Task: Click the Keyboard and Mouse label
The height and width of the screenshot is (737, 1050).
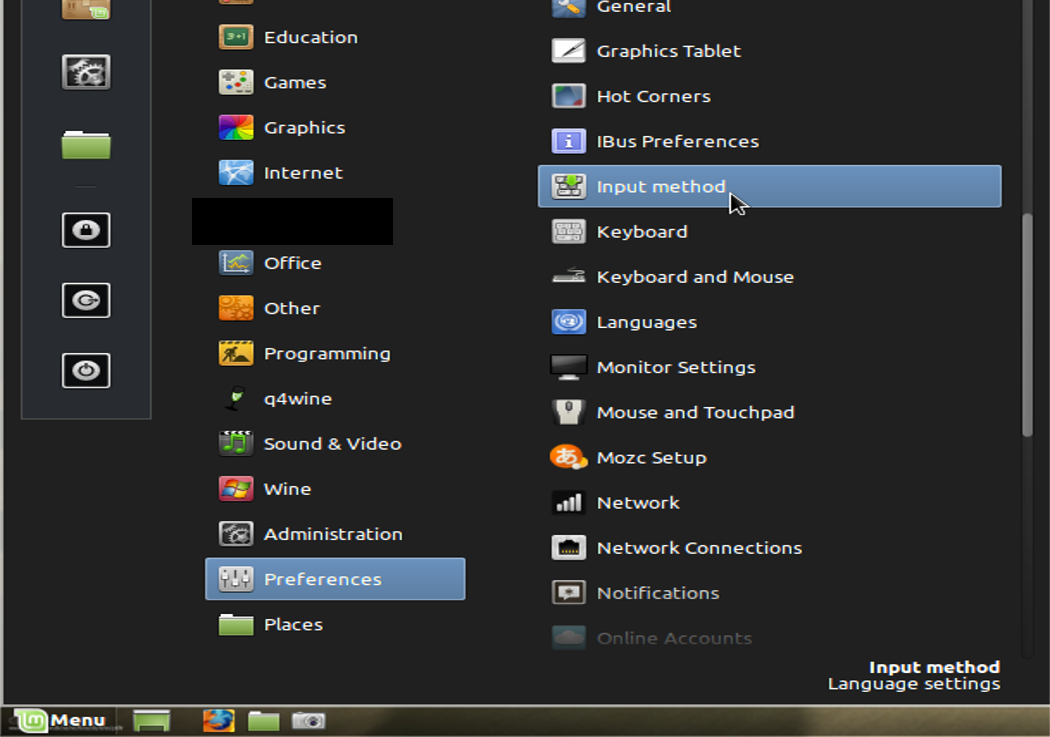Action: click(x=695, y=277)
